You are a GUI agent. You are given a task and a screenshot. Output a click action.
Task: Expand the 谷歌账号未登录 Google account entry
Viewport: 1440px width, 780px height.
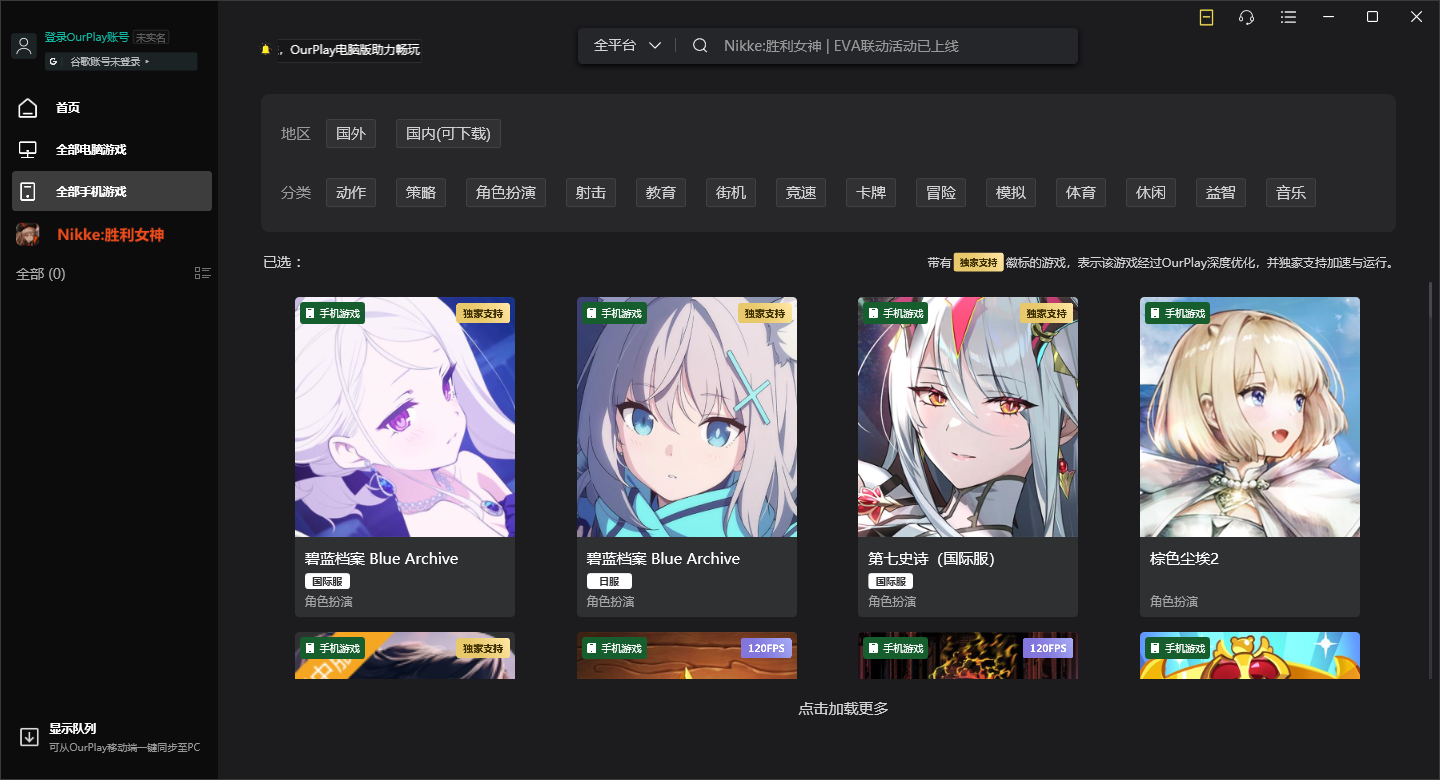[120, 61]
